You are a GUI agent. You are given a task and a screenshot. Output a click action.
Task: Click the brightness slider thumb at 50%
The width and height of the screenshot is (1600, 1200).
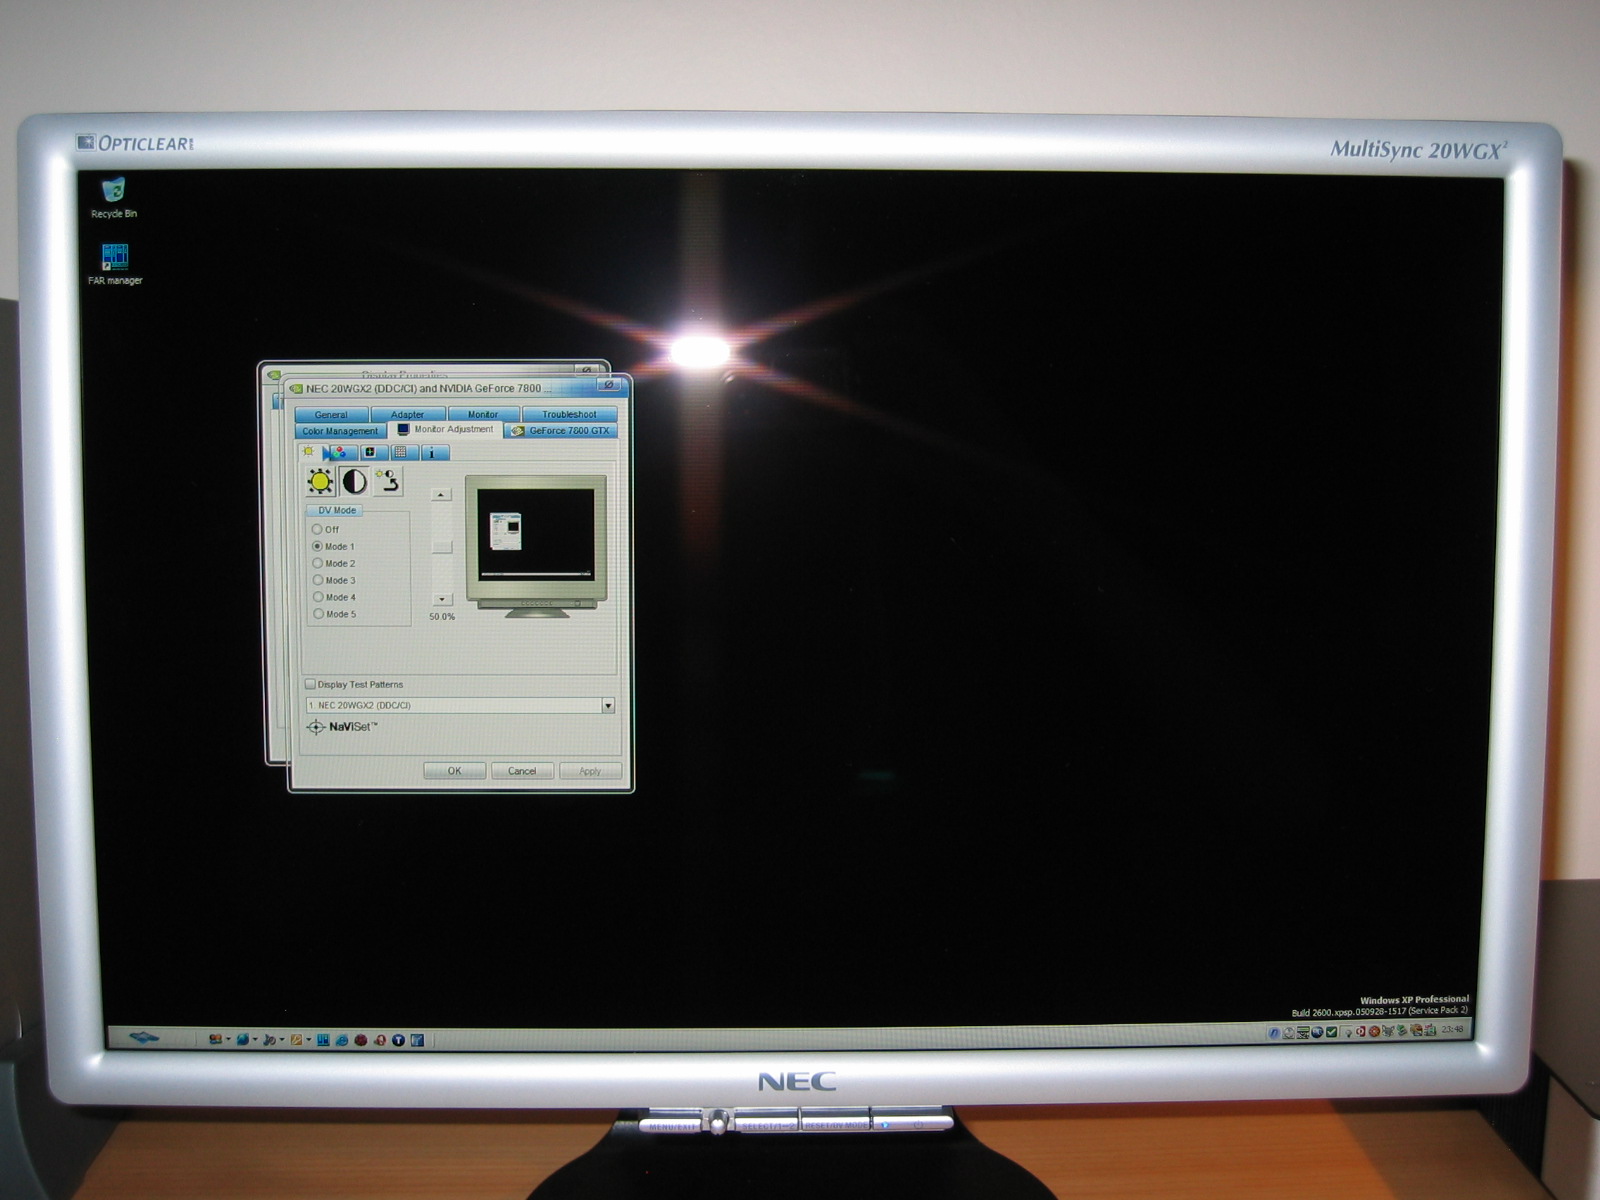click(x=442, y=547)
